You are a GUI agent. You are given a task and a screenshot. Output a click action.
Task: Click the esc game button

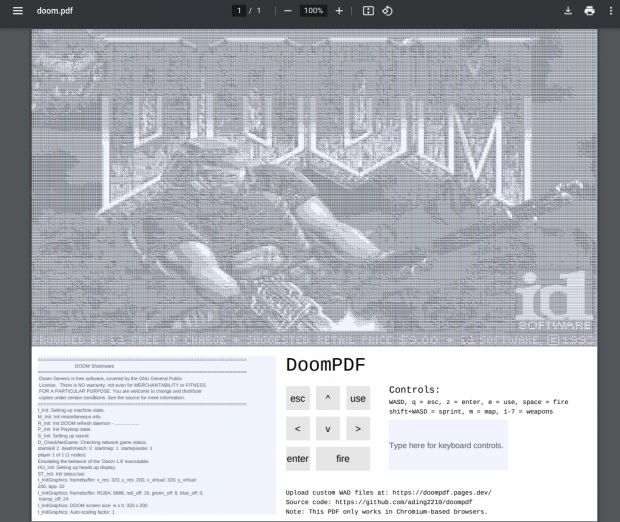(x=298, y=398)
